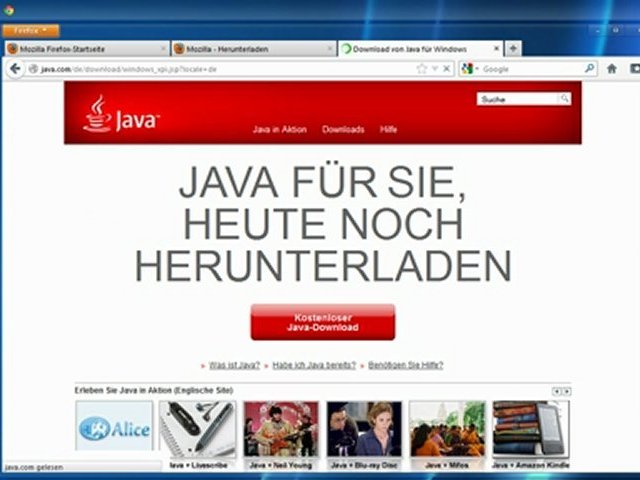Open the 'Benötigen Sie Hilfe?' link
640x480 pixels.
[405, 366]
